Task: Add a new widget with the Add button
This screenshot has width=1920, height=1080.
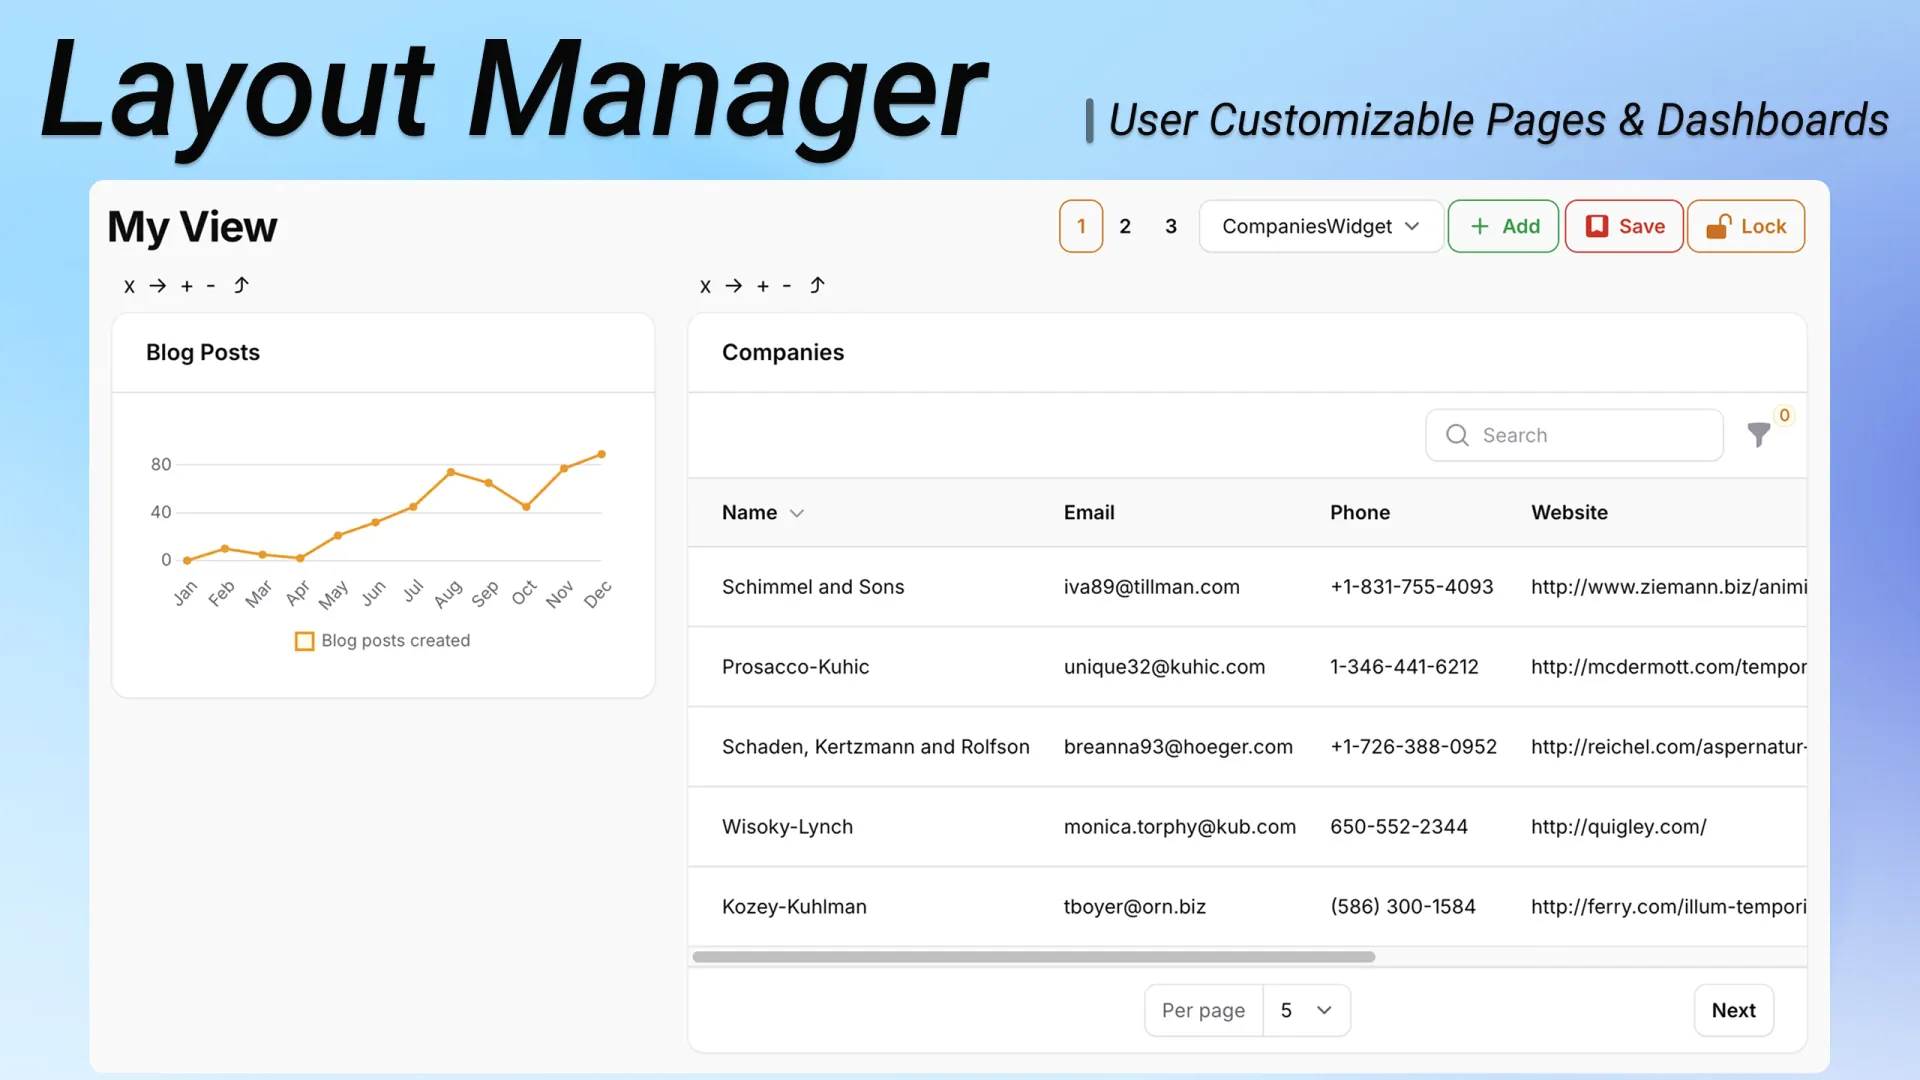Action: (x=1503, y=226)
